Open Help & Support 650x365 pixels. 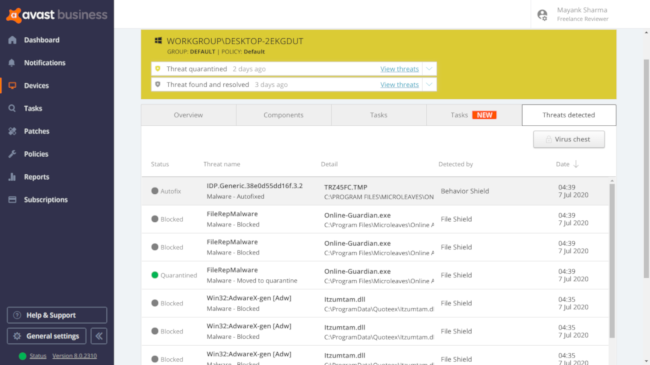57,315
